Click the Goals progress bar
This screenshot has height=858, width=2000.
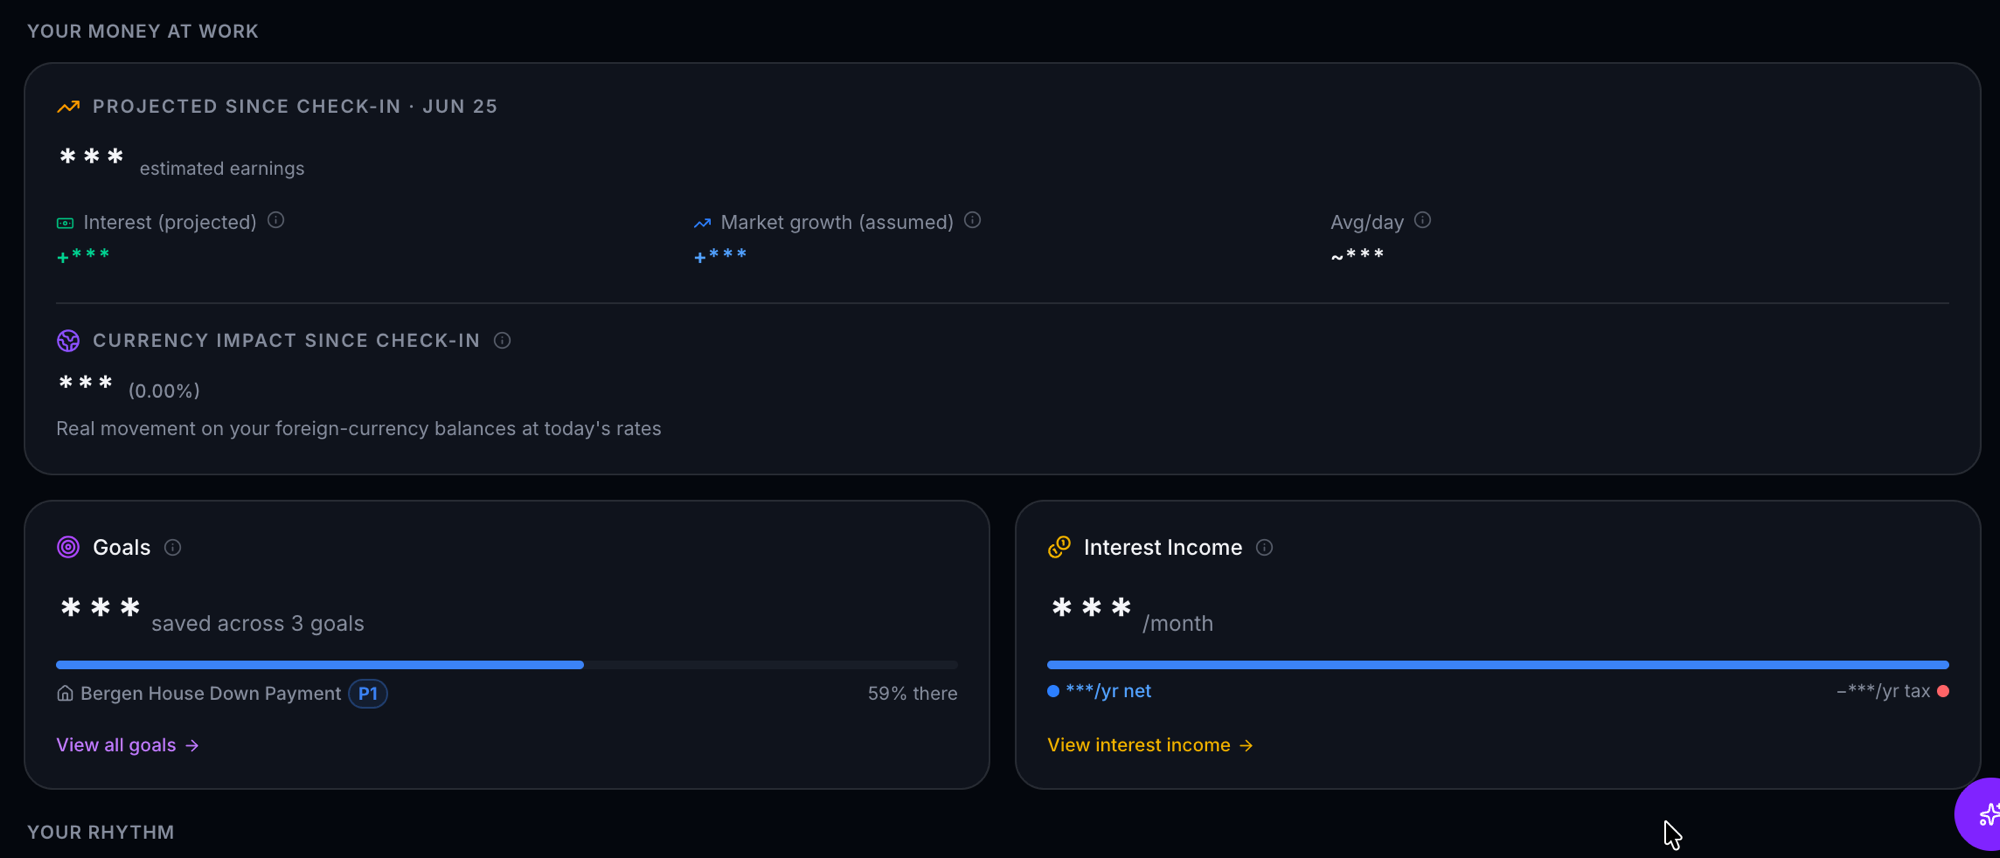tap(507, 665)
